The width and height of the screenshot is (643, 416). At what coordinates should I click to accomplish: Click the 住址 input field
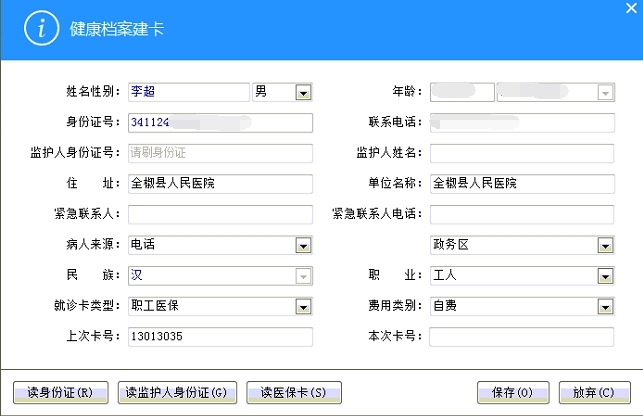point(220,184)
